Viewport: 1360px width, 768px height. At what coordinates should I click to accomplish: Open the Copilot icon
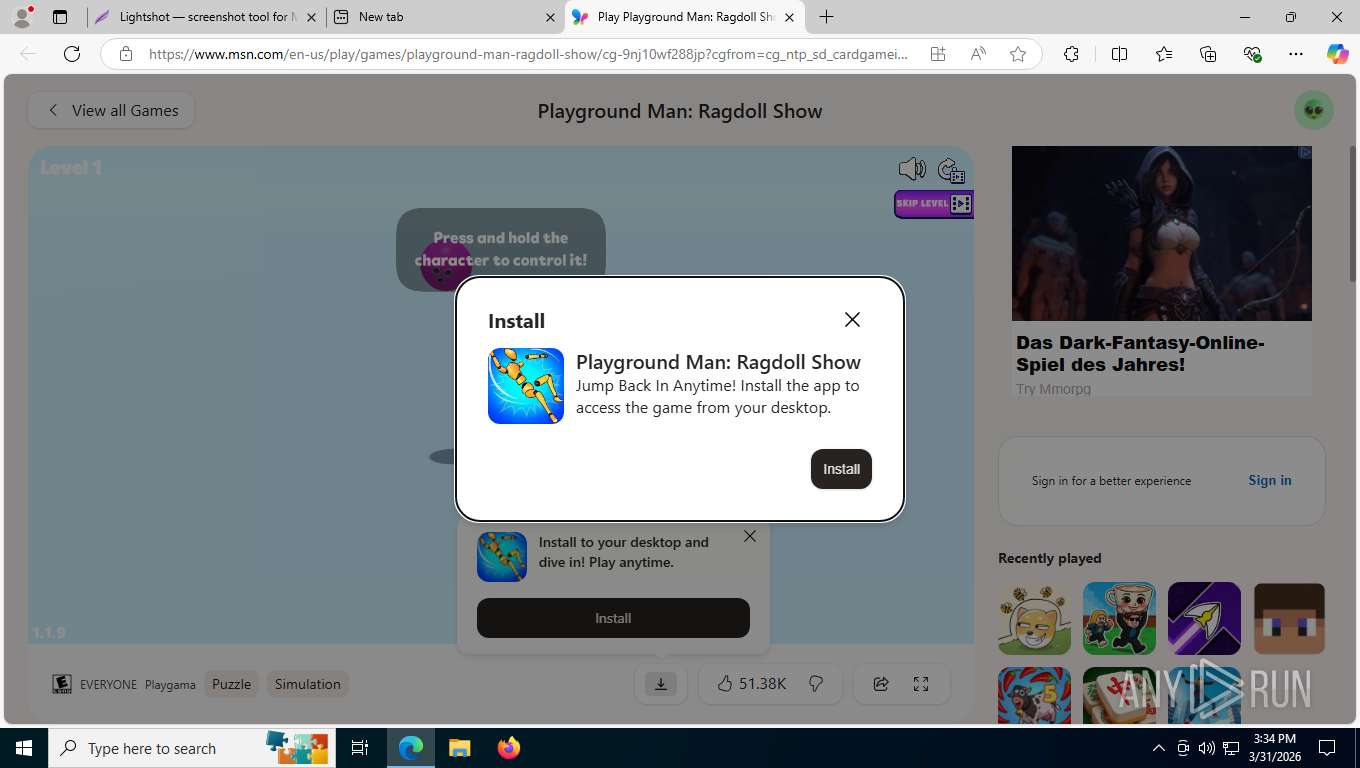(x=1338, y=54)
